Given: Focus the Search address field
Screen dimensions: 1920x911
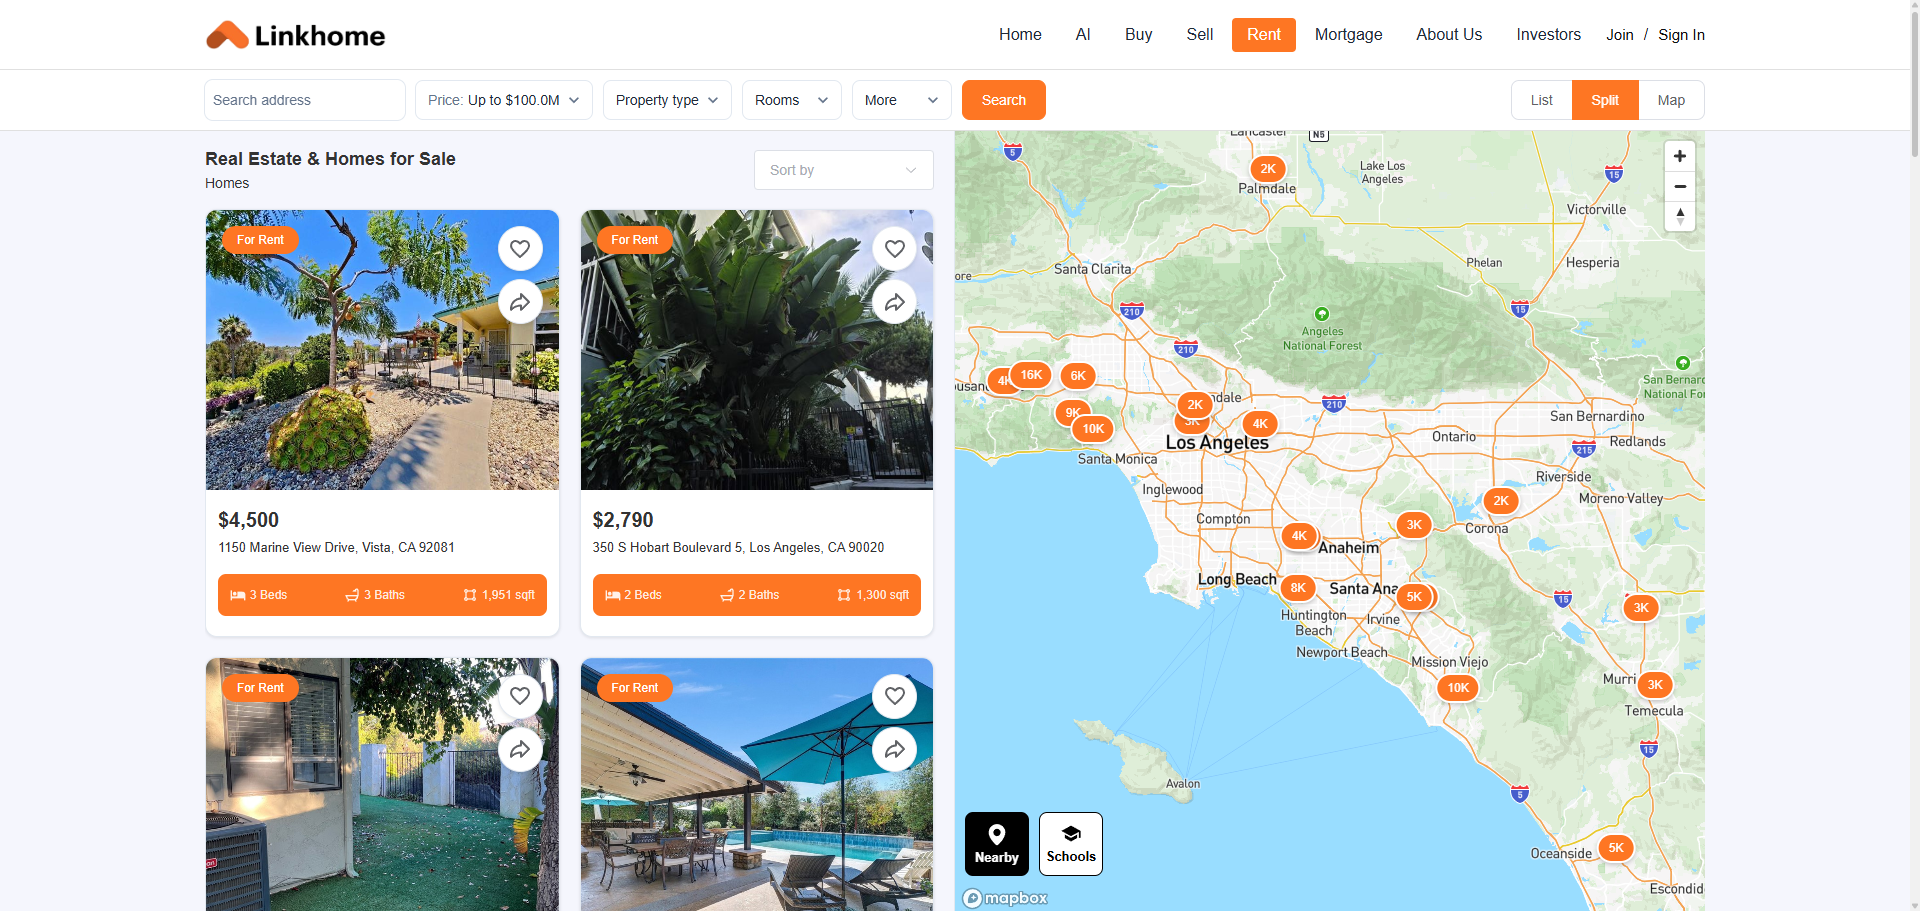Looking at the screenshot, I should [305, 100].
